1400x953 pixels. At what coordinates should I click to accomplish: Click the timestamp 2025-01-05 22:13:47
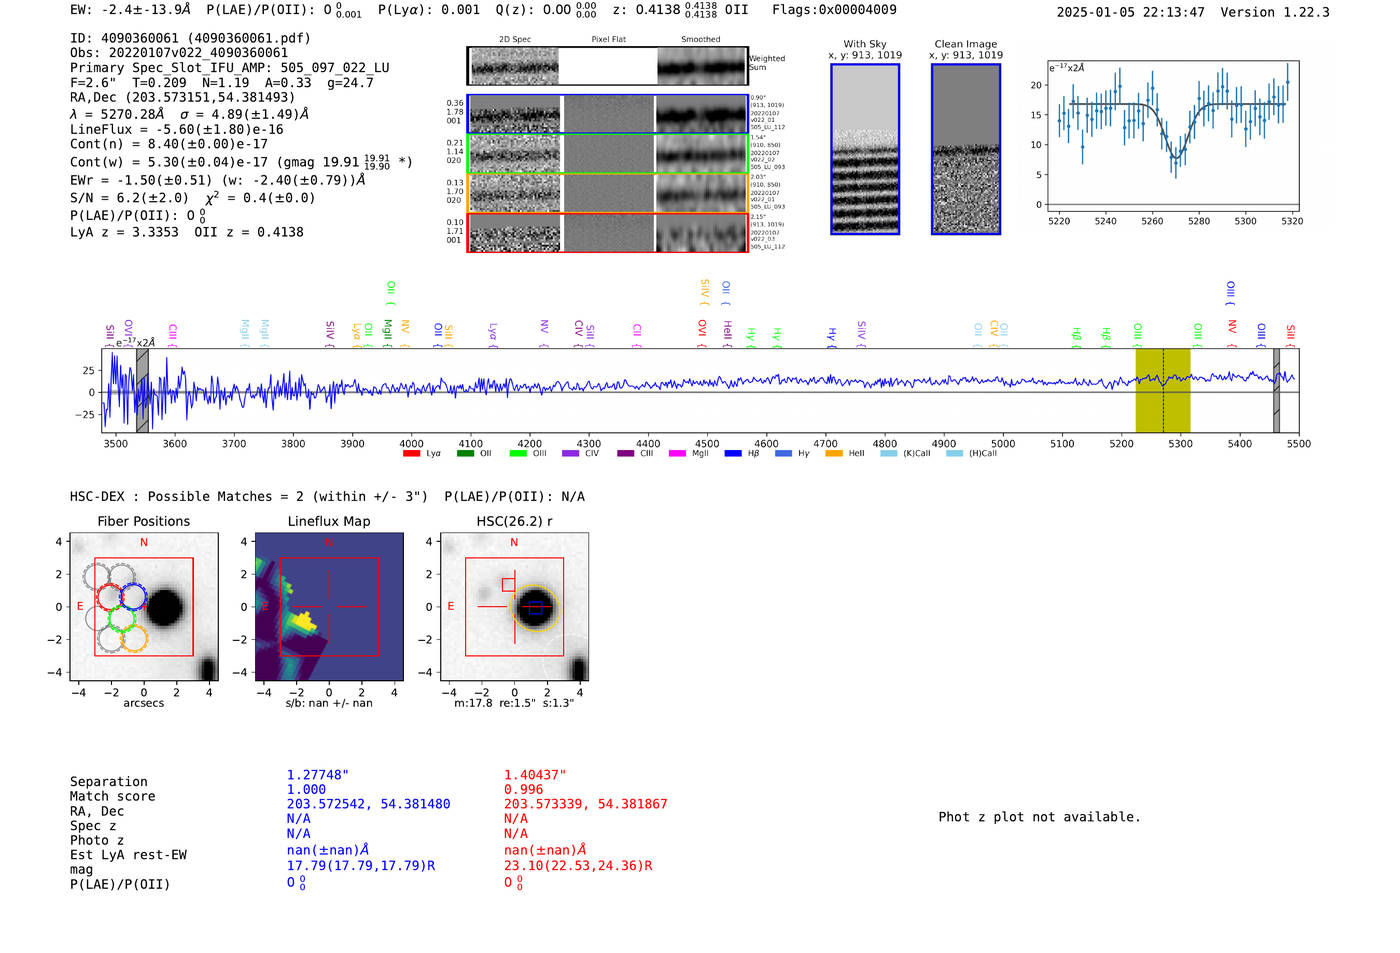[x=1131, y=12]
